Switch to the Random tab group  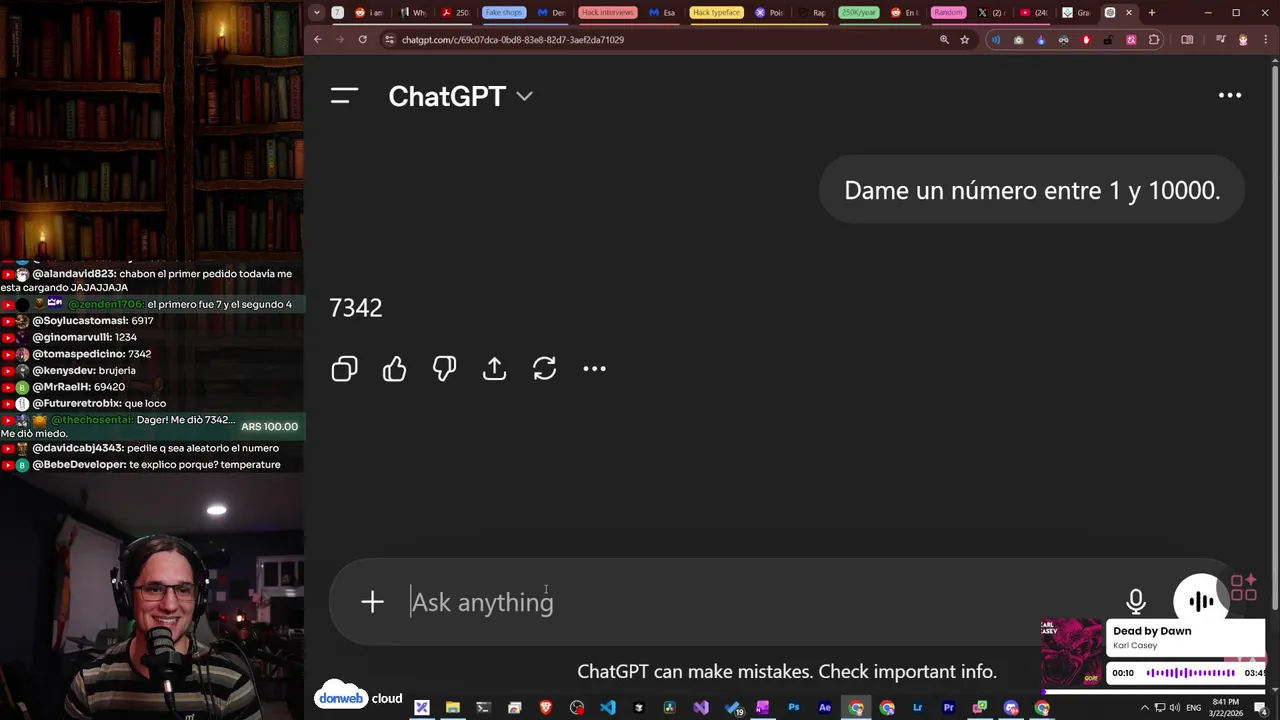click(948, 13)
